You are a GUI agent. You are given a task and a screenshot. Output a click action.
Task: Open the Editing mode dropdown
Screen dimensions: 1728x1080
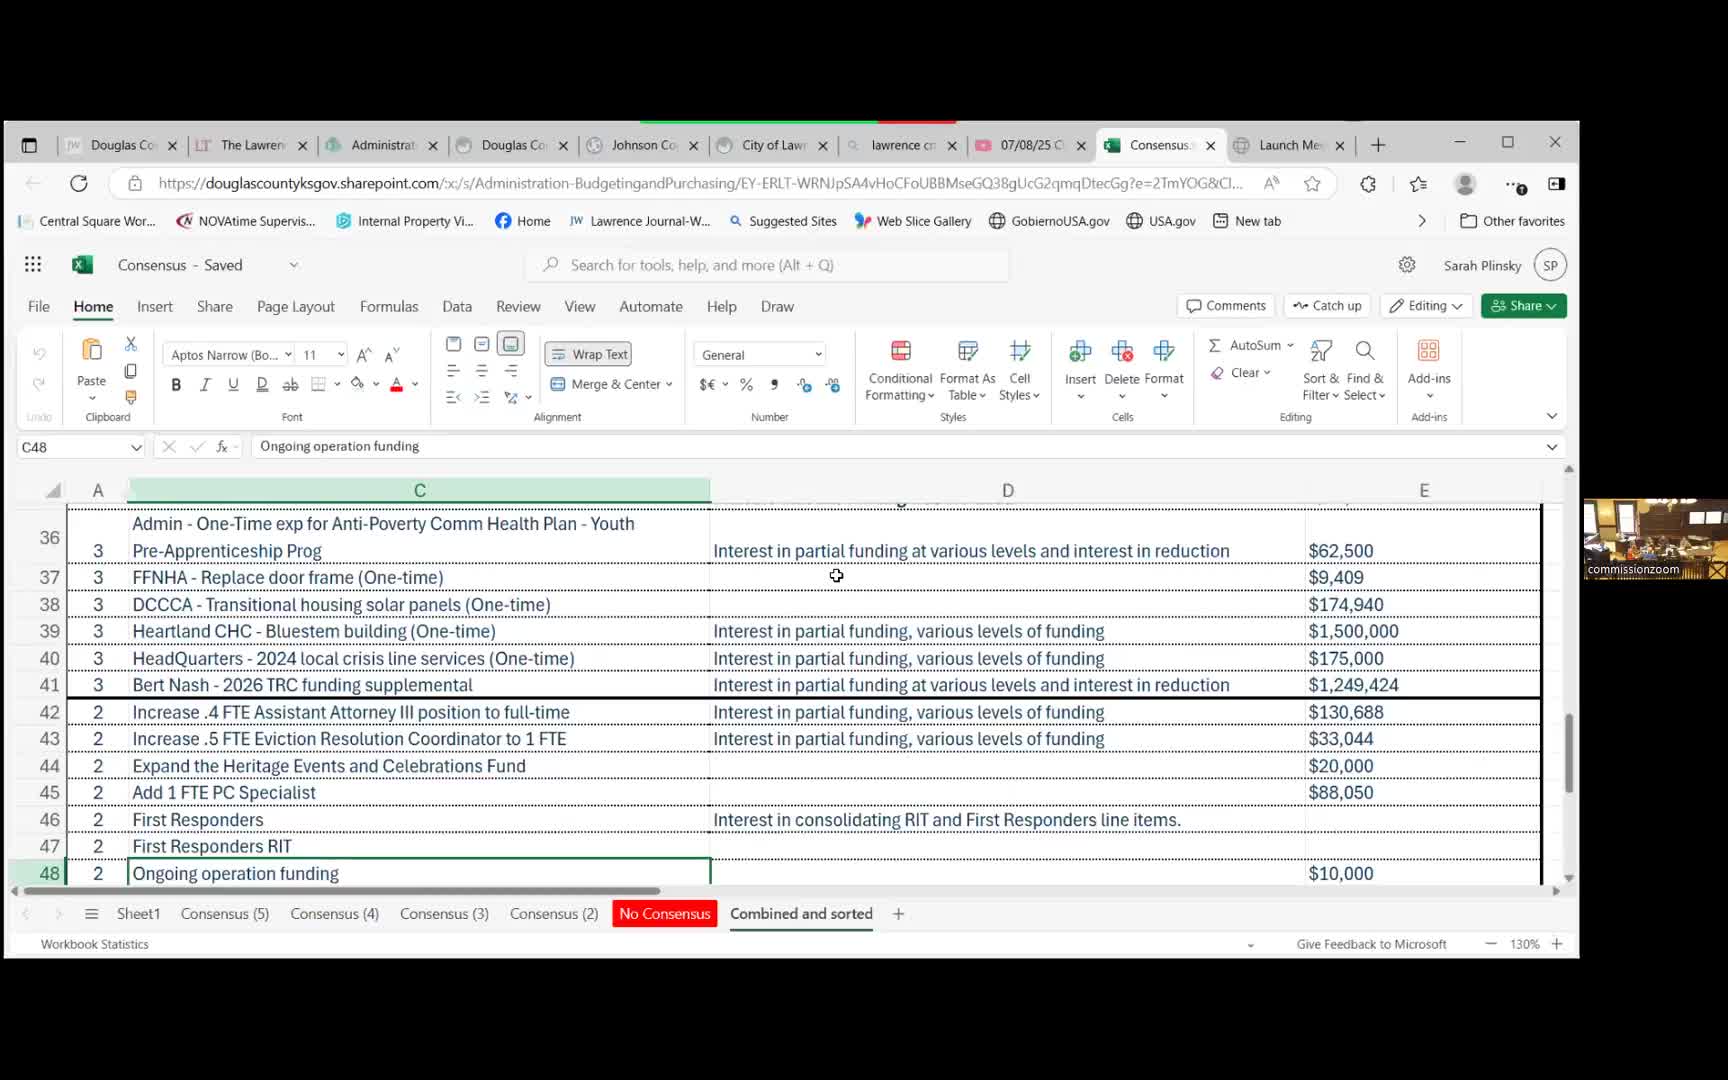(1424, 306)
